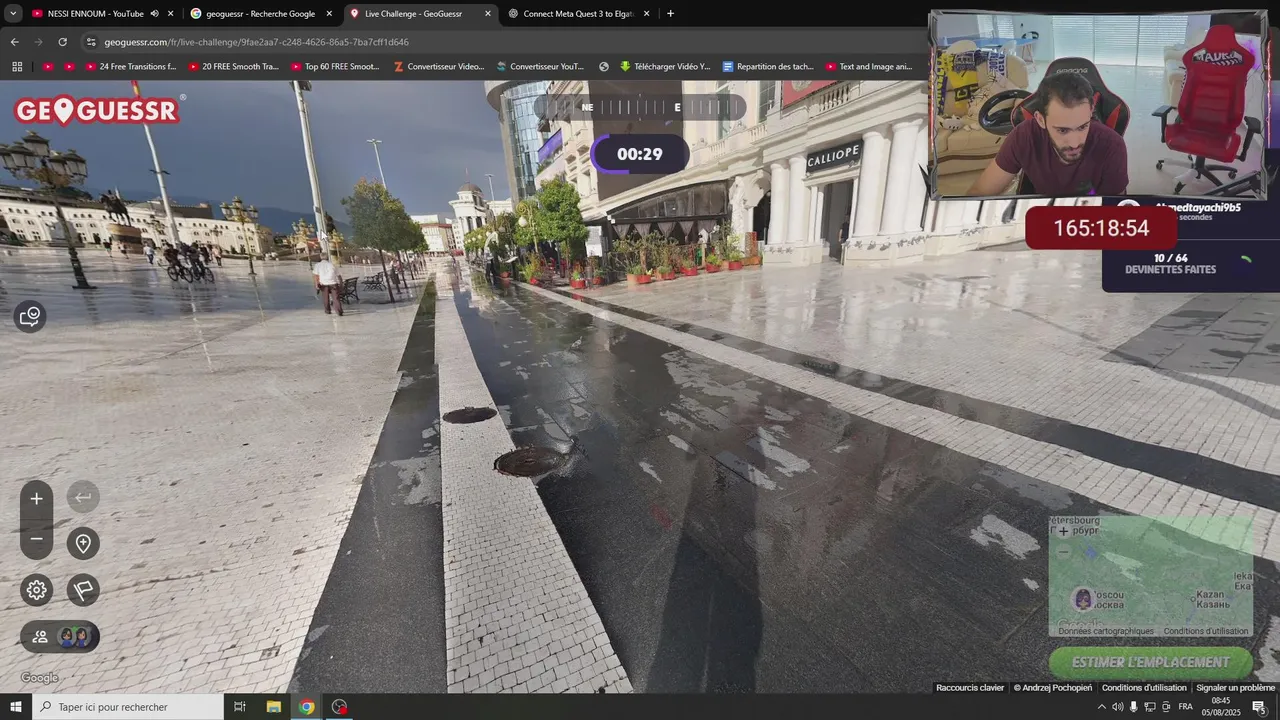Click the Taper ici pour rechercher box
Image resolution: width=1280 pixels, height=720 pixels.
(x=128, y=707)
